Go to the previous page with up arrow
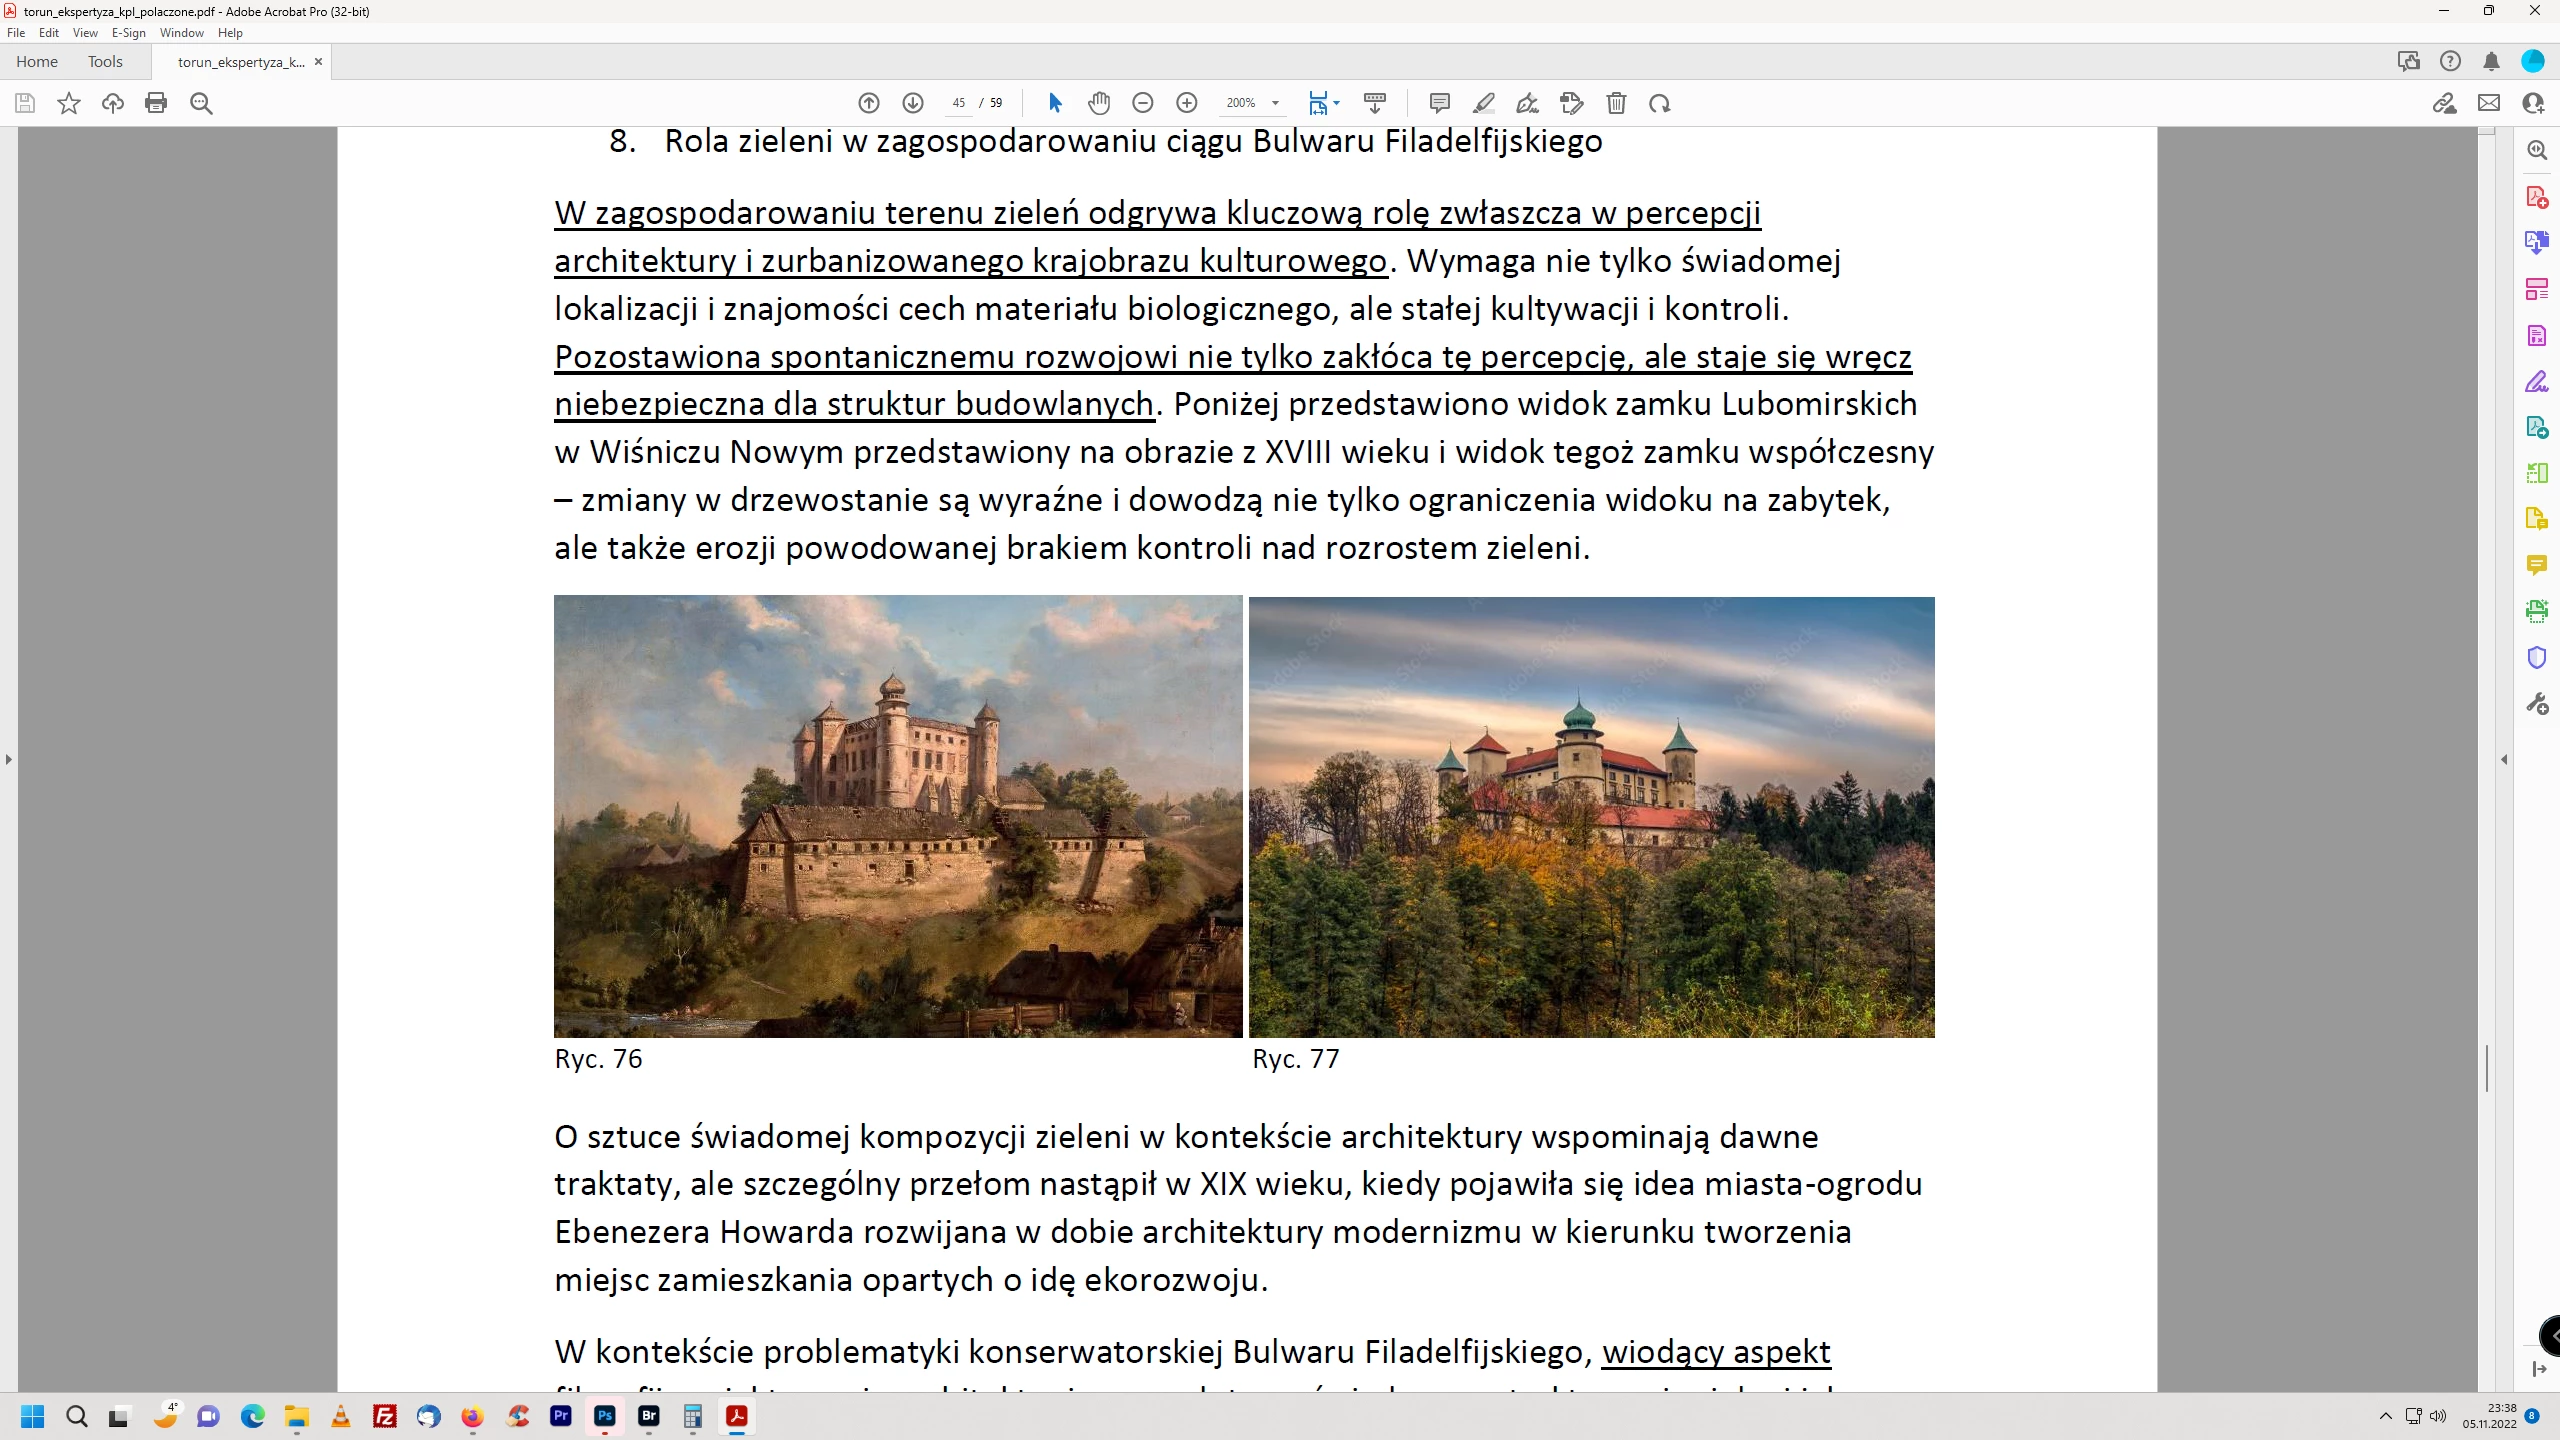This screenshot has height=1440, width=2560. pyautogui.click(x=868, y=103)
